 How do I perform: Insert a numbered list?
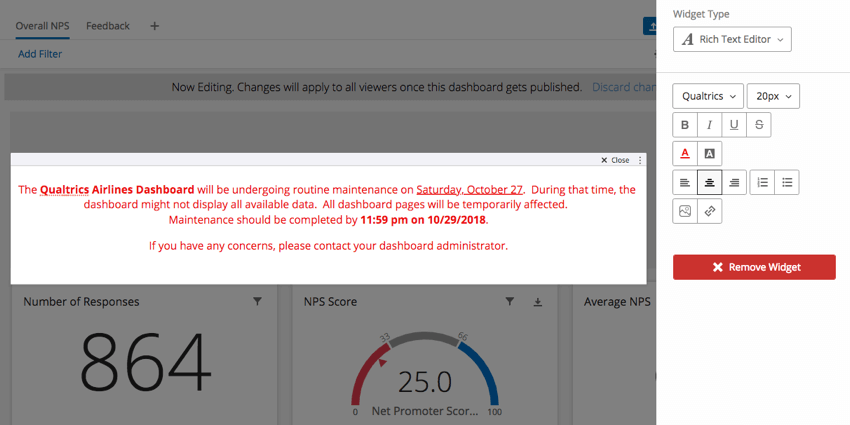coord(762,182)
